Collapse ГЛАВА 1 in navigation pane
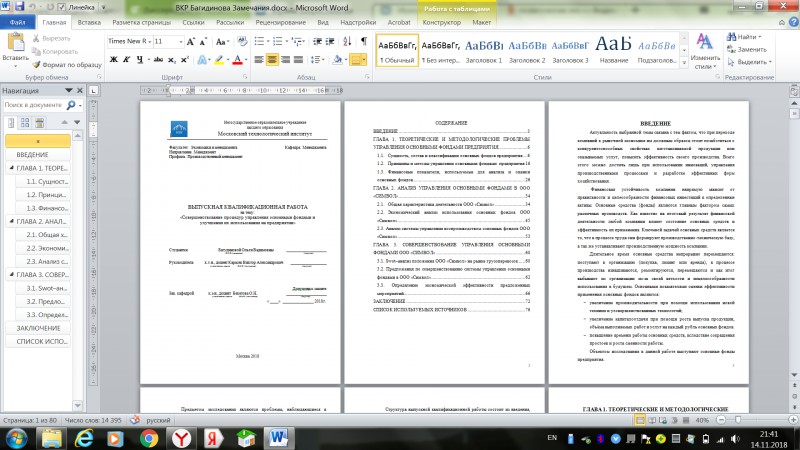This screenshot has height=450, width=800. pyautogui.click(x=11, y=167)
